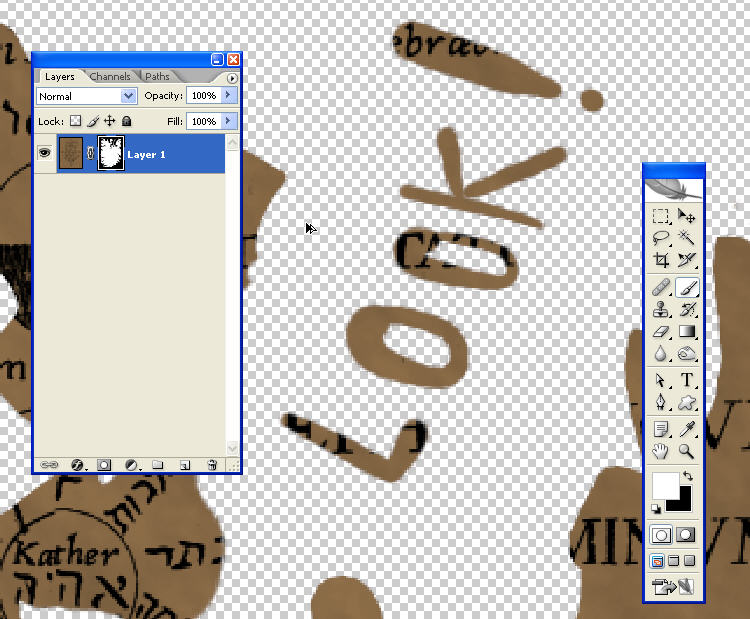The width and height of the screenshot is (750, 619).
Task: Swap foreground and background colors
Action: 688,475
